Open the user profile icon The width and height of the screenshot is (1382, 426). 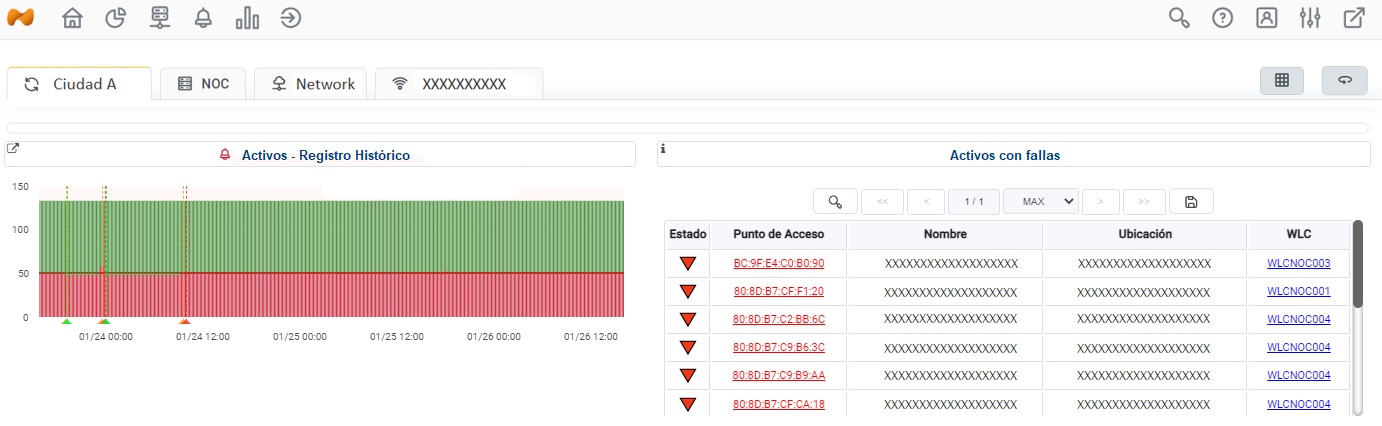coord(1266,18)
